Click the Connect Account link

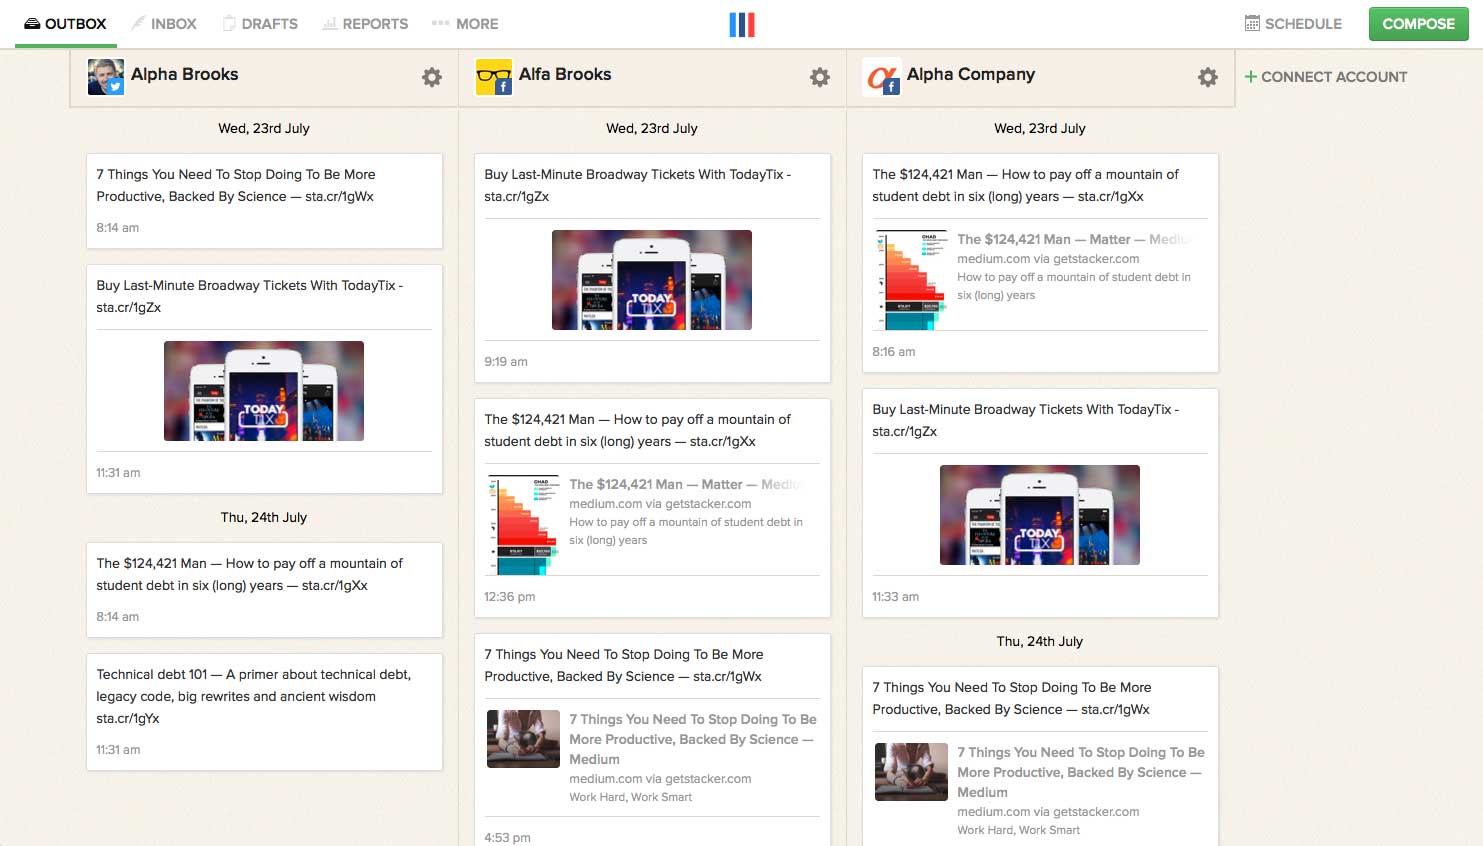1325,77
